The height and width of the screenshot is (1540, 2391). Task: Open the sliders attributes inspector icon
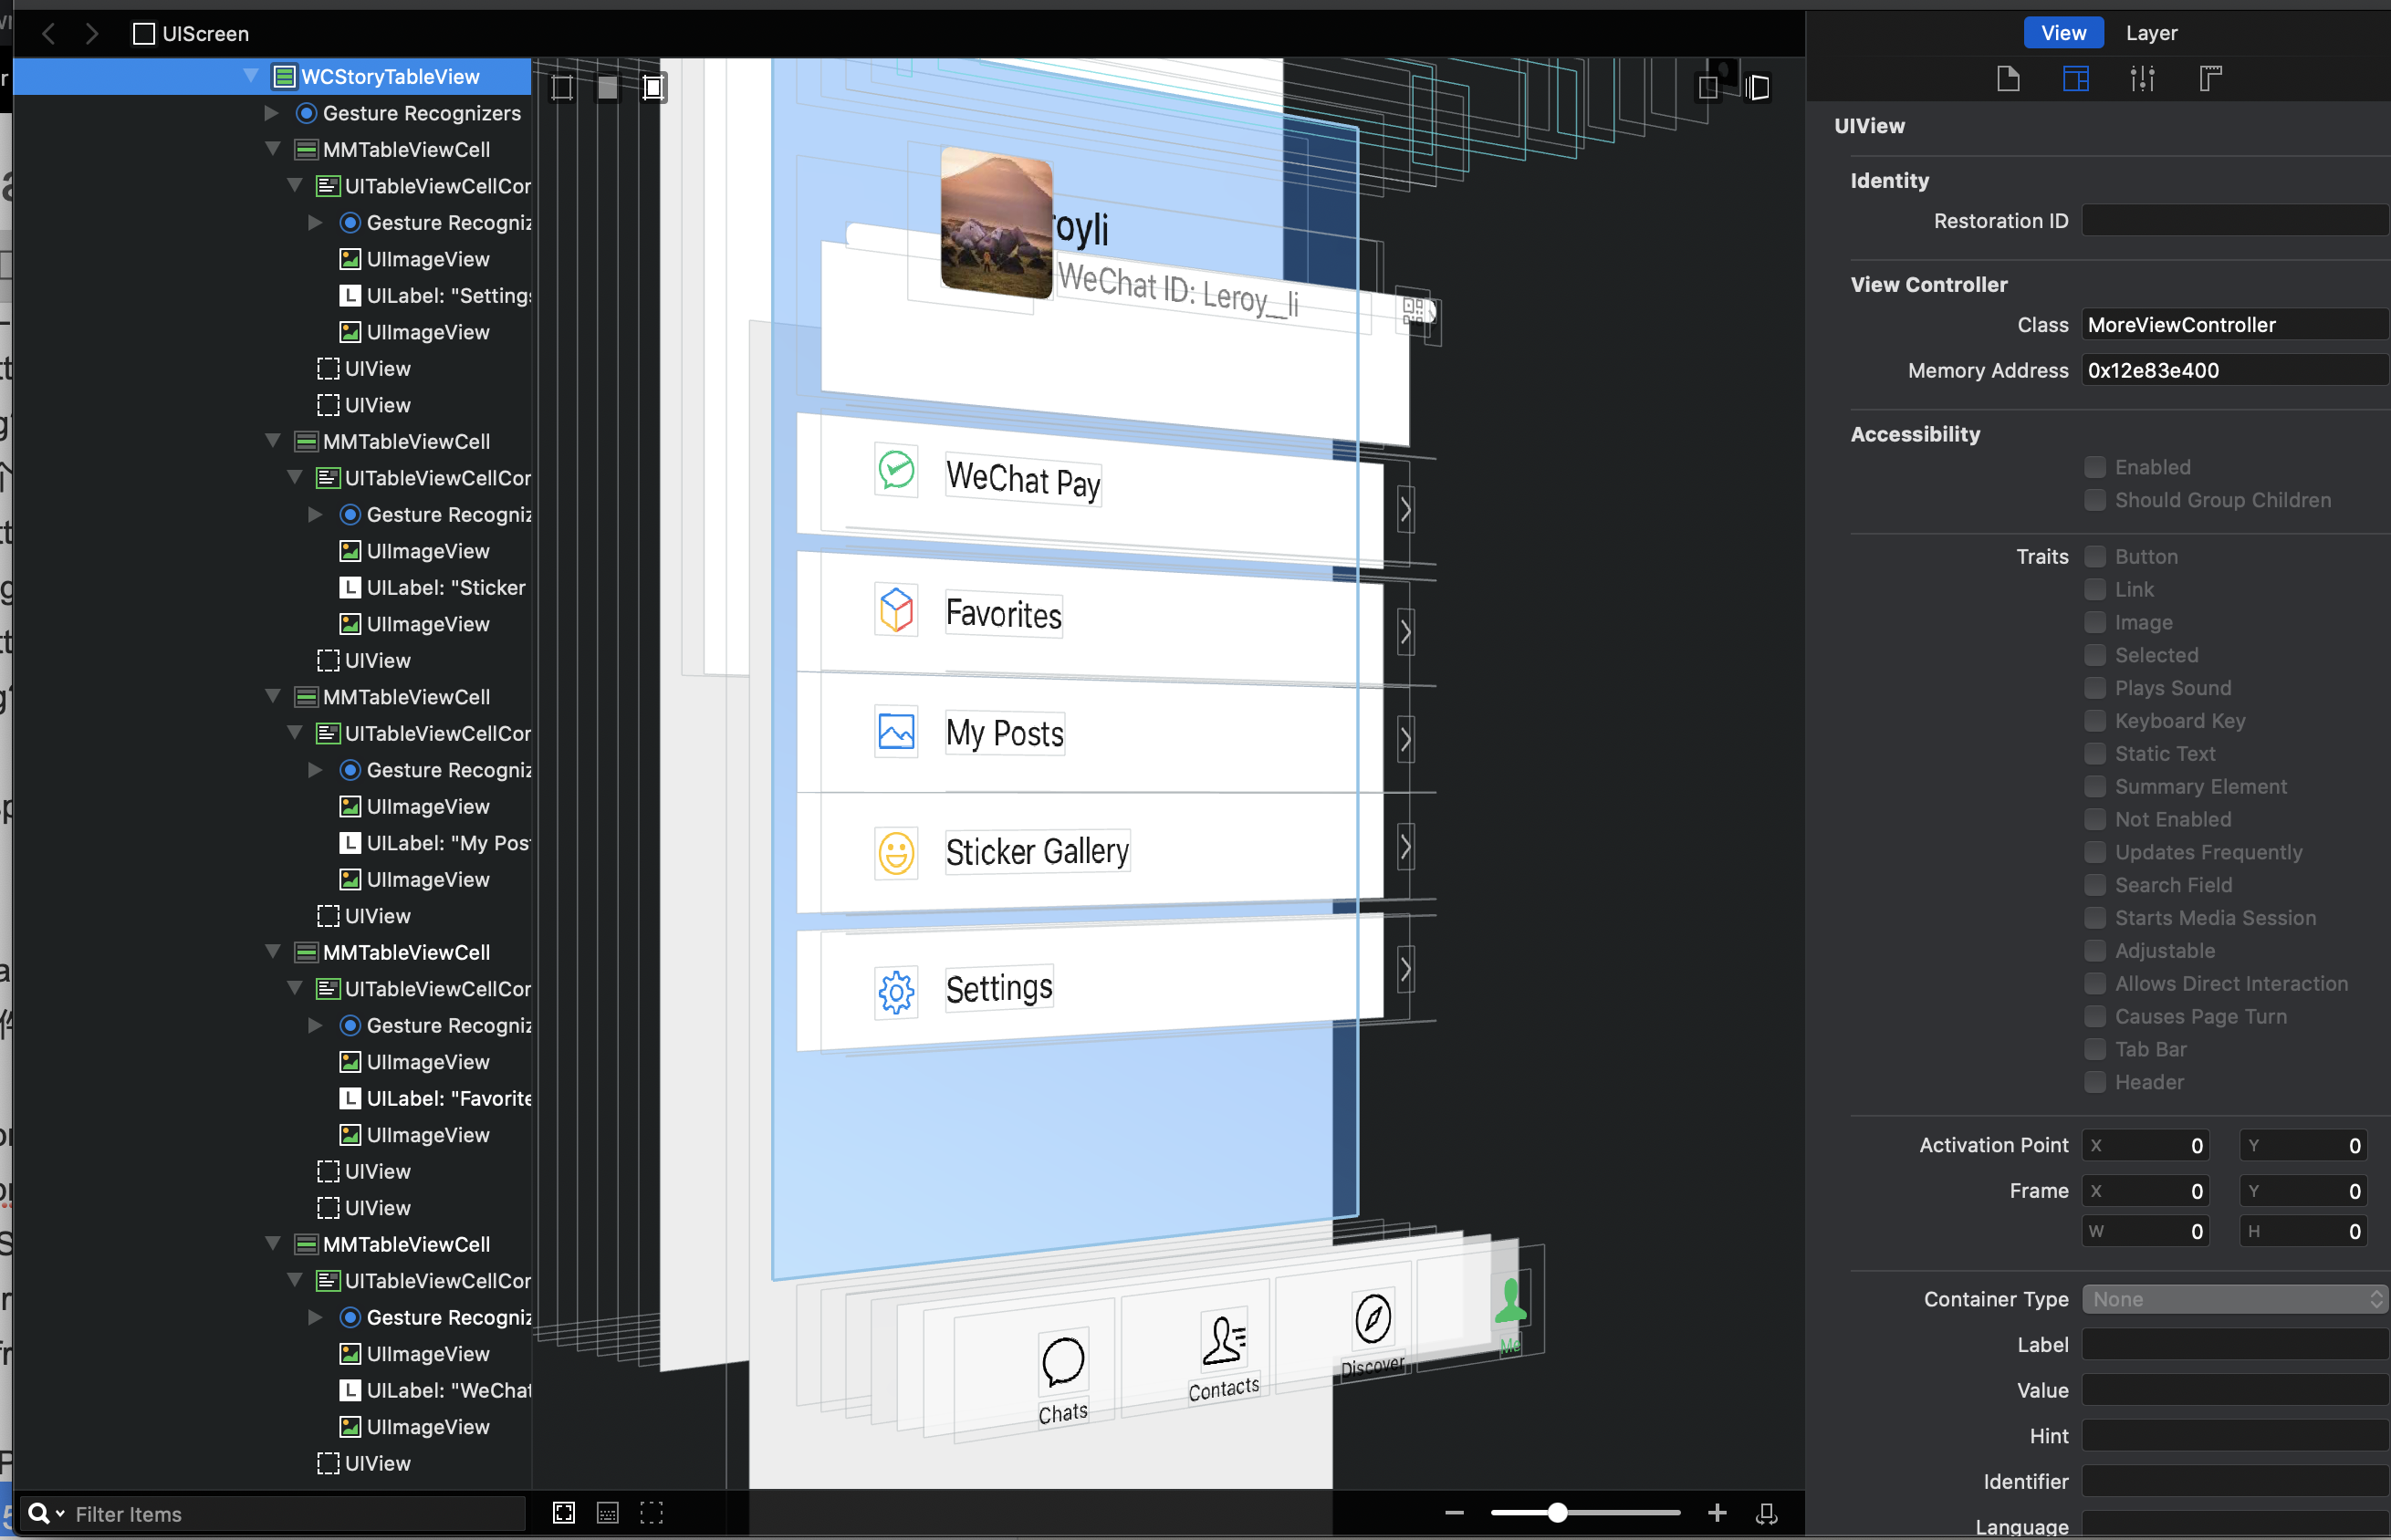(2143, 78)
